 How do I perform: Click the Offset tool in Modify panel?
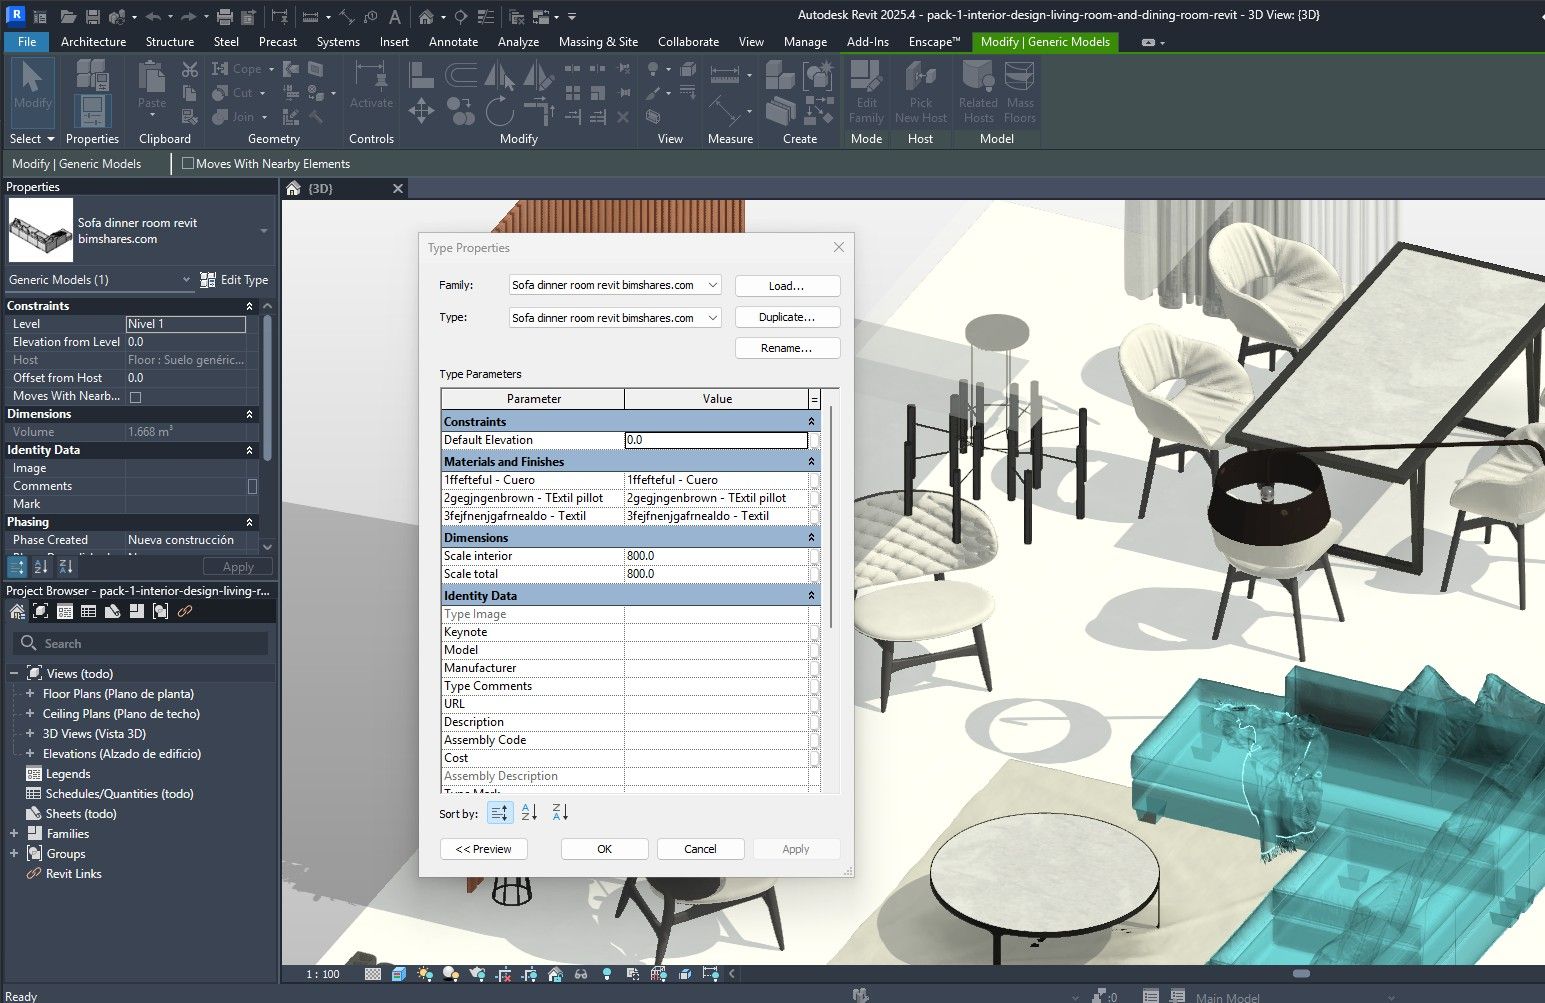pyautogui.click(x=460, y=74)
